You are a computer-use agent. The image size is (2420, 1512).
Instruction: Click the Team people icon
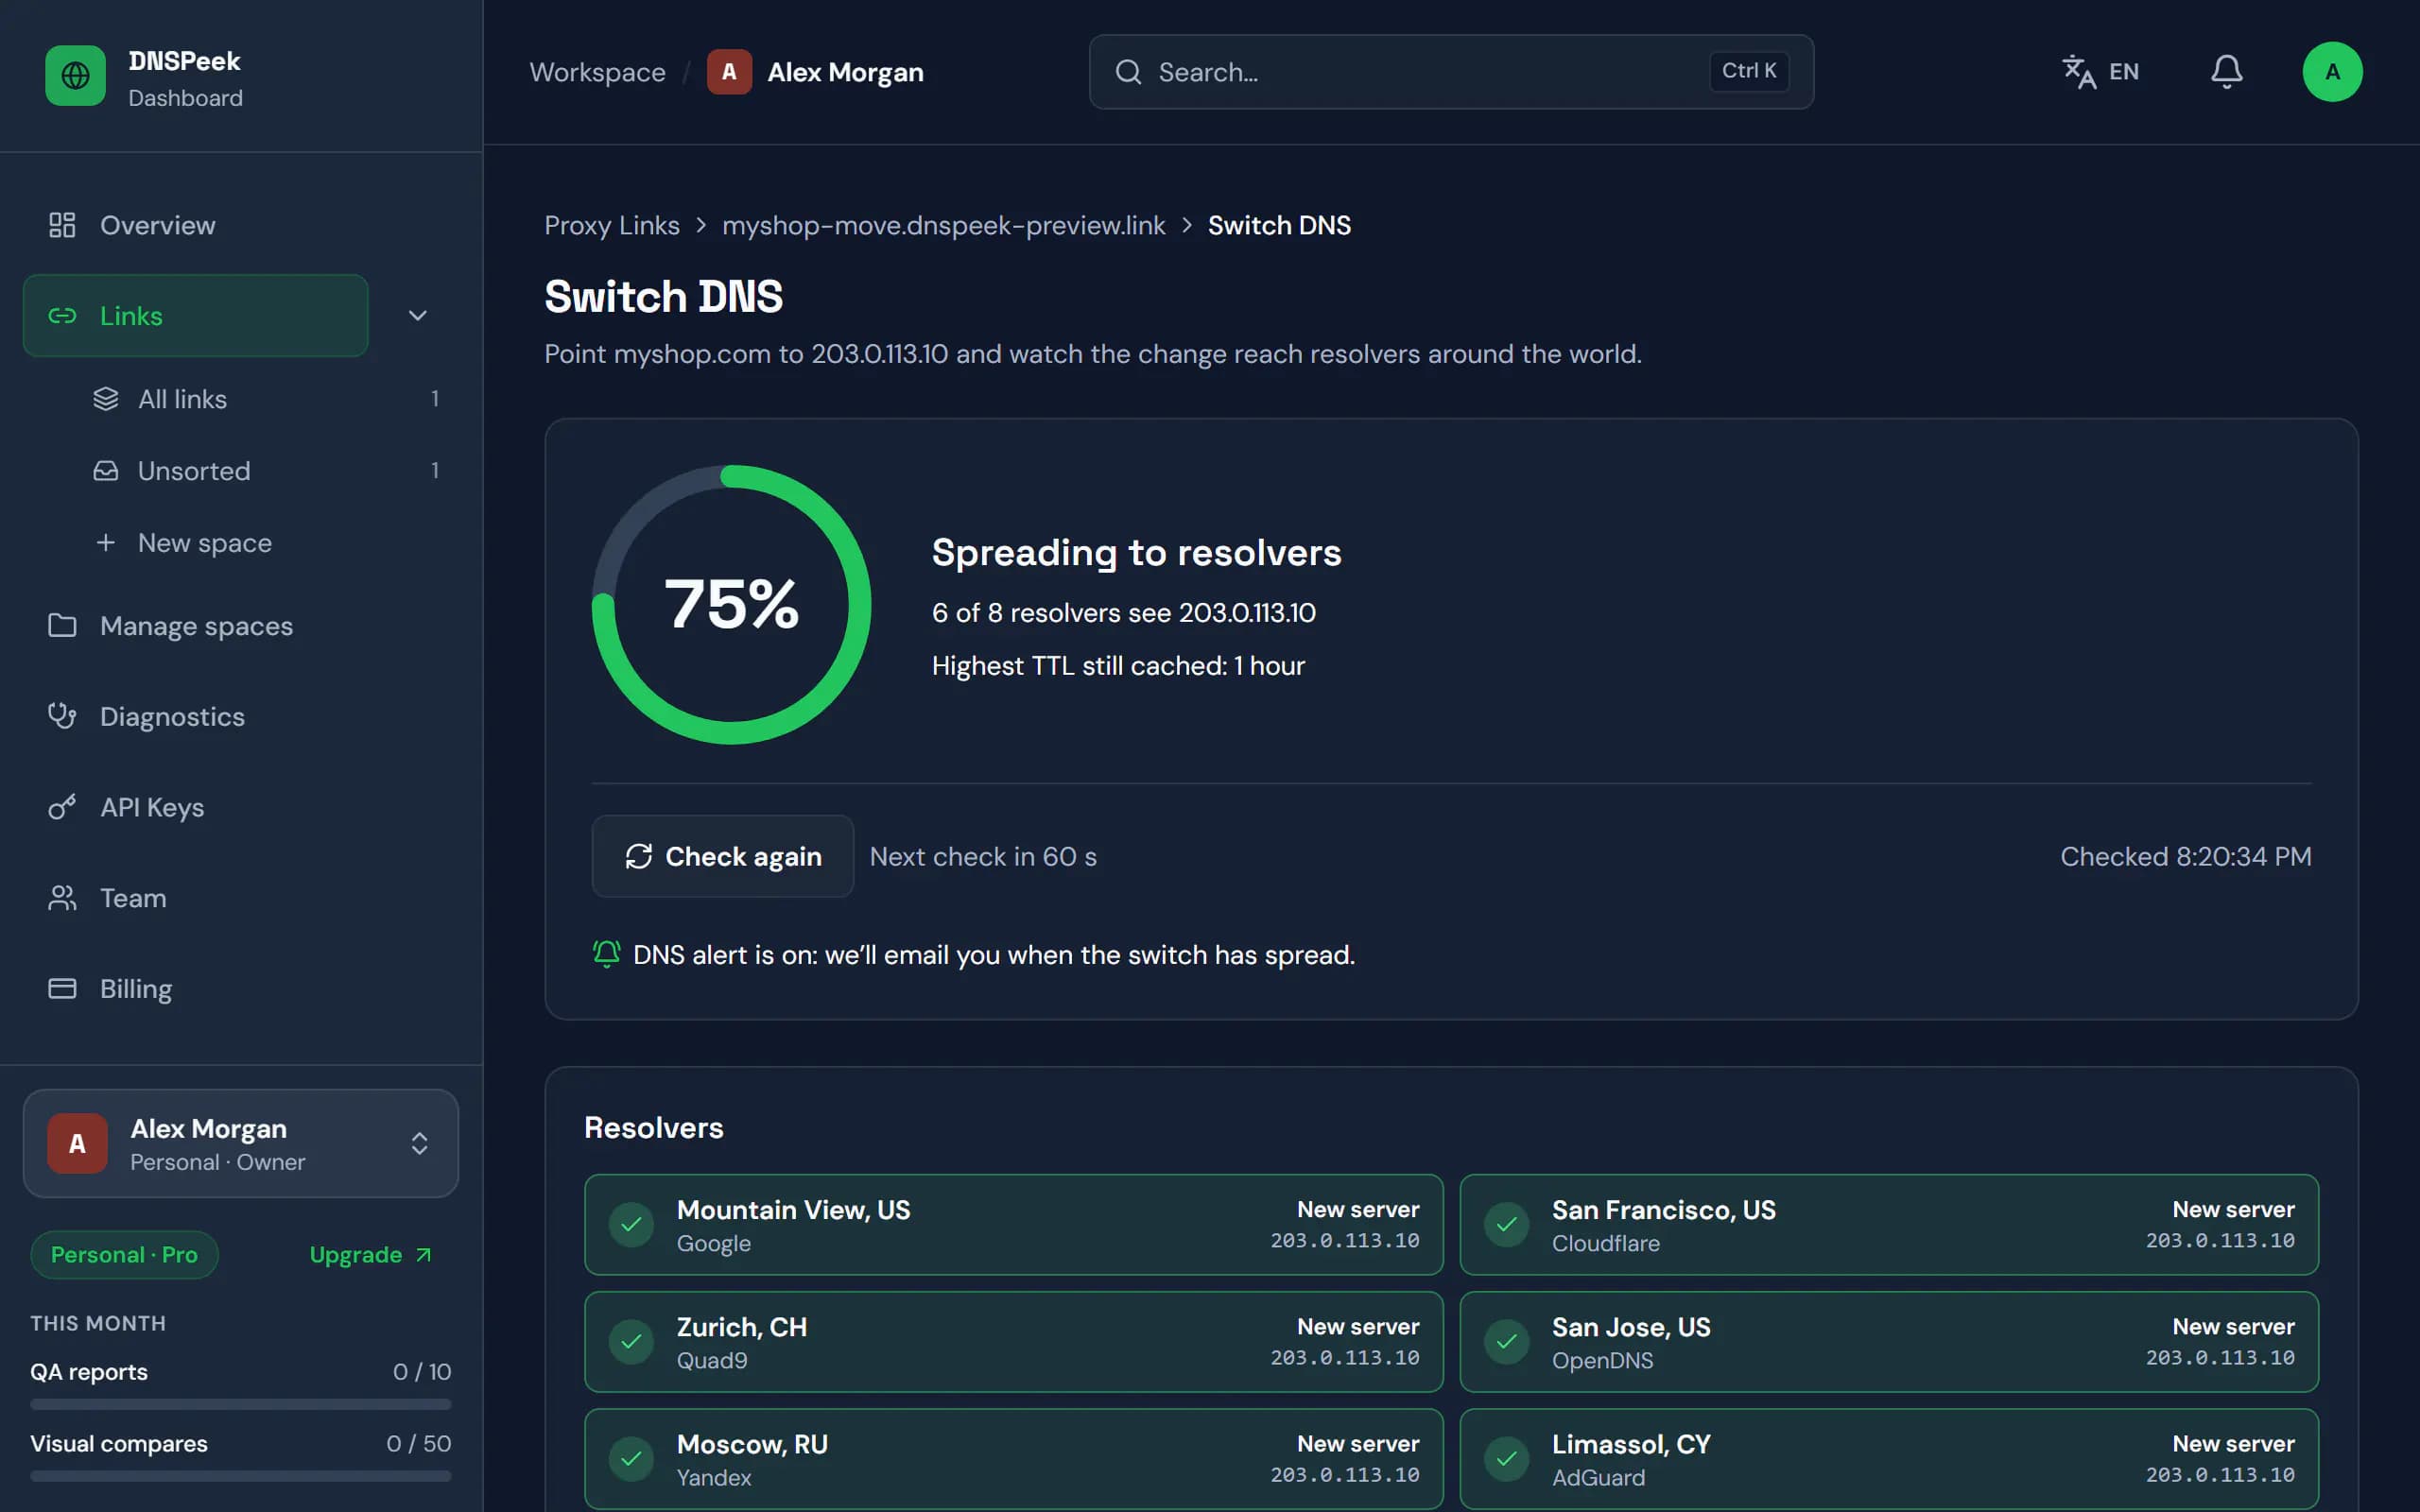[x=62, y=898]
